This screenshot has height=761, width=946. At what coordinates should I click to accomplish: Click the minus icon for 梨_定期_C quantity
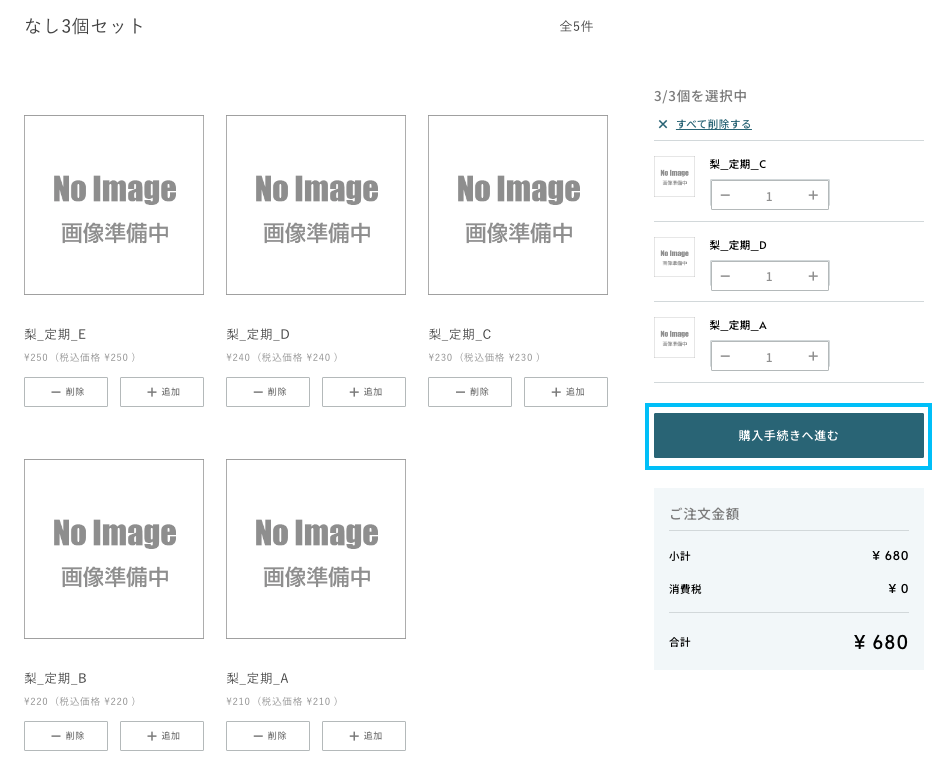click(x=725, y=195)
